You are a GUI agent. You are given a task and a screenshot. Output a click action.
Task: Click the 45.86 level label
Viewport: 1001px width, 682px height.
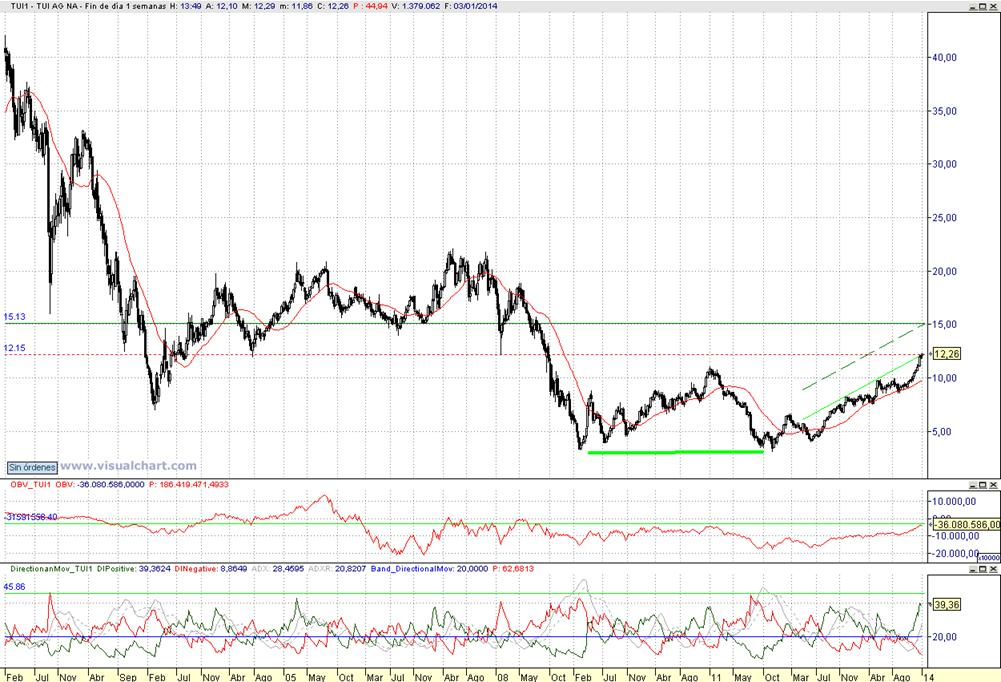coord(14,587)
